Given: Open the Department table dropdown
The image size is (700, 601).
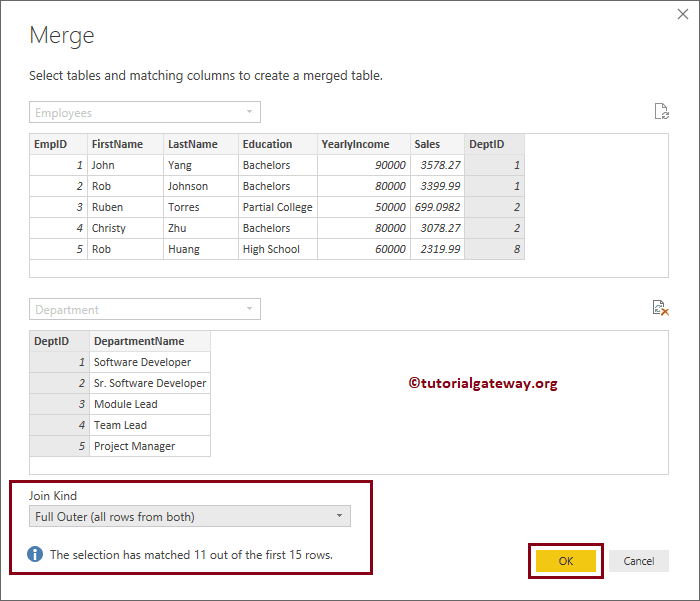Looking at the screenshot, I should (x=145, y=309).
